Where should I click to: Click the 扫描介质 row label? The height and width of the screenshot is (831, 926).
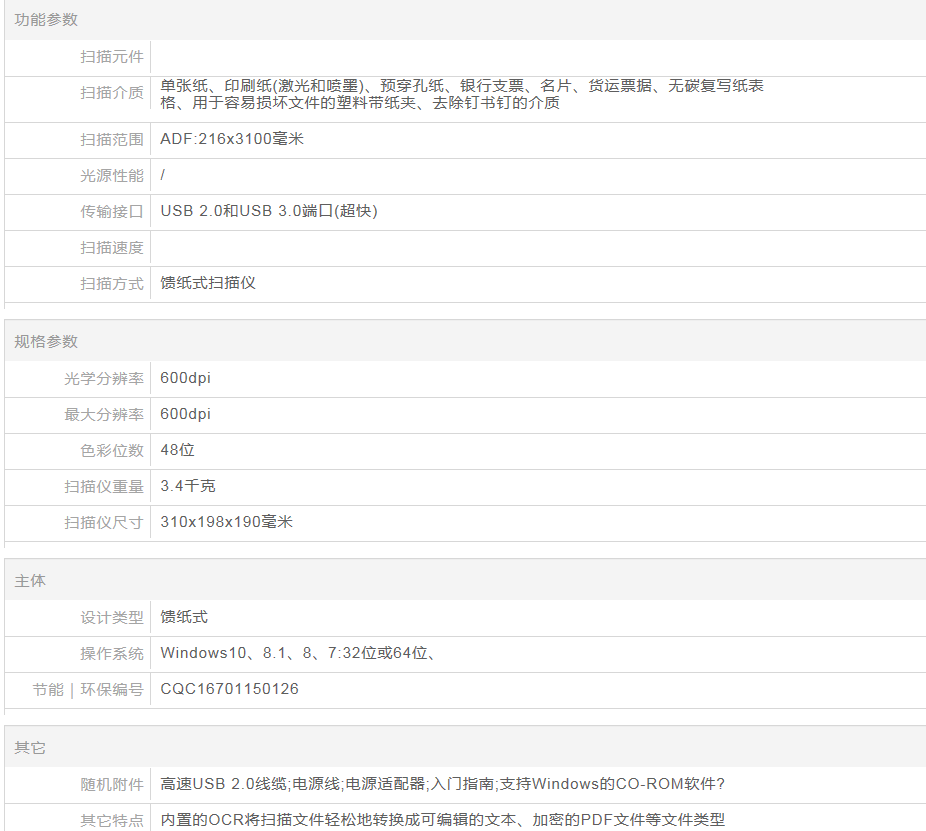click(x=112, y=94)
